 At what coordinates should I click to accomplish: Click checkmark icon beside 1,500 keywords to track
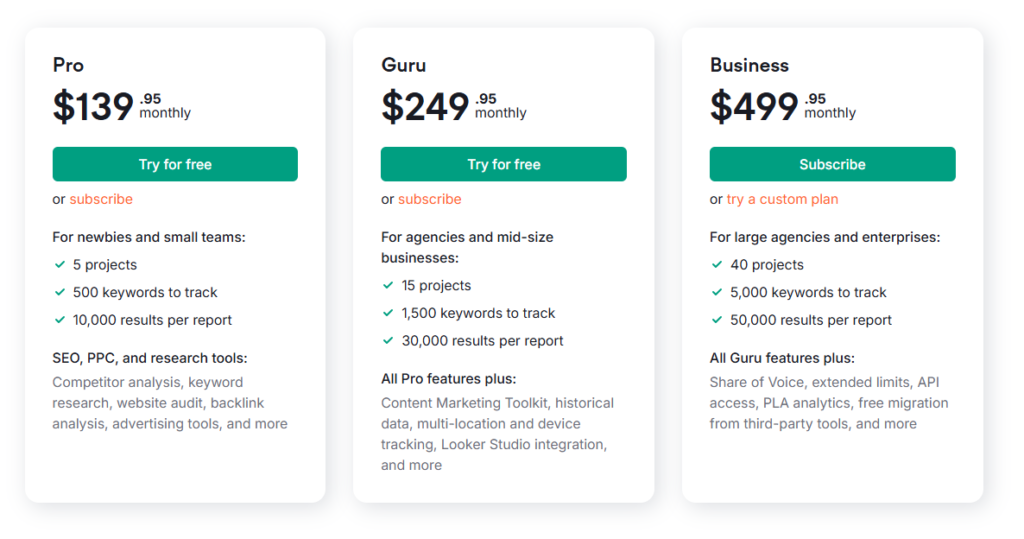388,313
